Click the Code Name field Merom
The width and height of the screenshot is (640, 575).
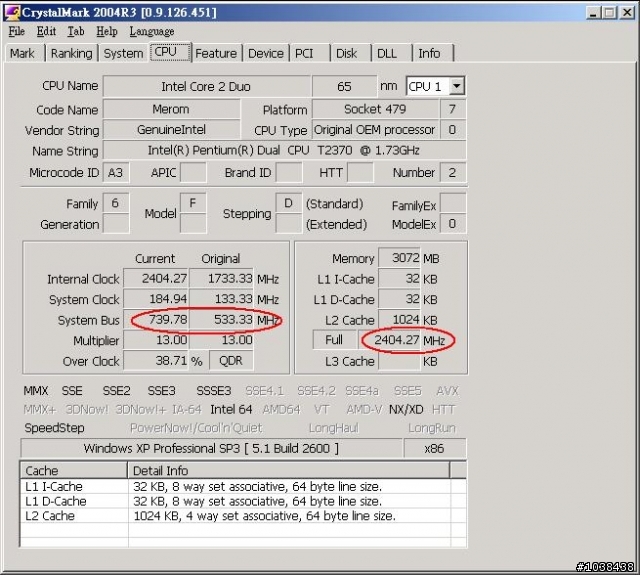point(171,109)
